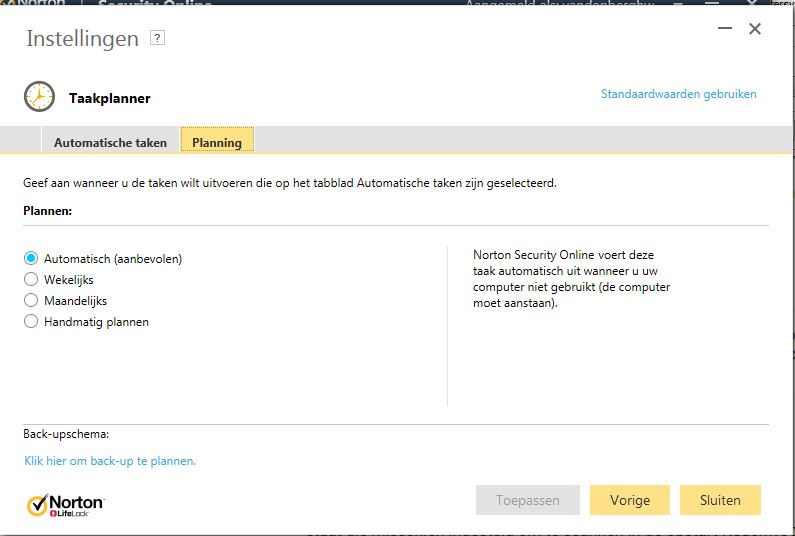The width and height of the screenshot is (795, 536).
Task: Close the Instellingen window with X
Action: tap(755, 29)
